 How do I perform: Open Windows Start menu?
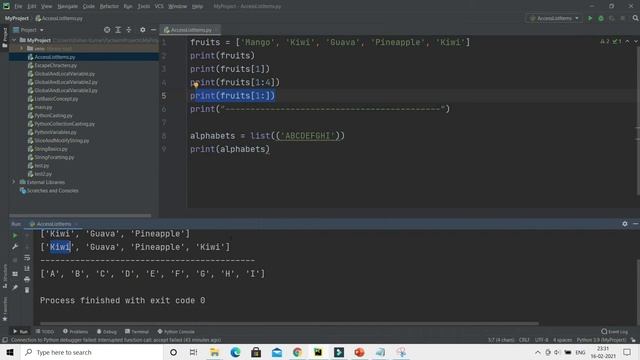[10, 352]
